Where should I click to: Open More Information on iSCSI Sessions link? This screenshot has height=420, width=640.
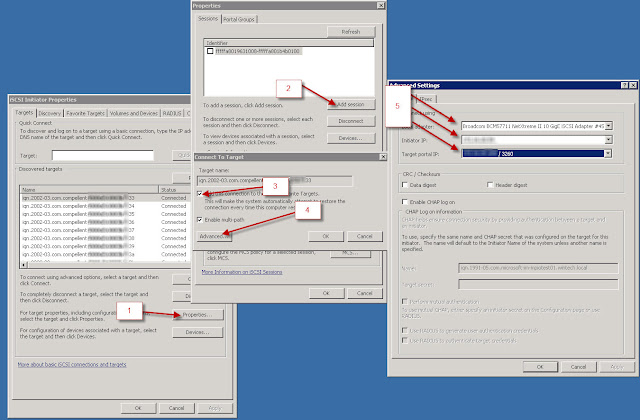point(242,272)
